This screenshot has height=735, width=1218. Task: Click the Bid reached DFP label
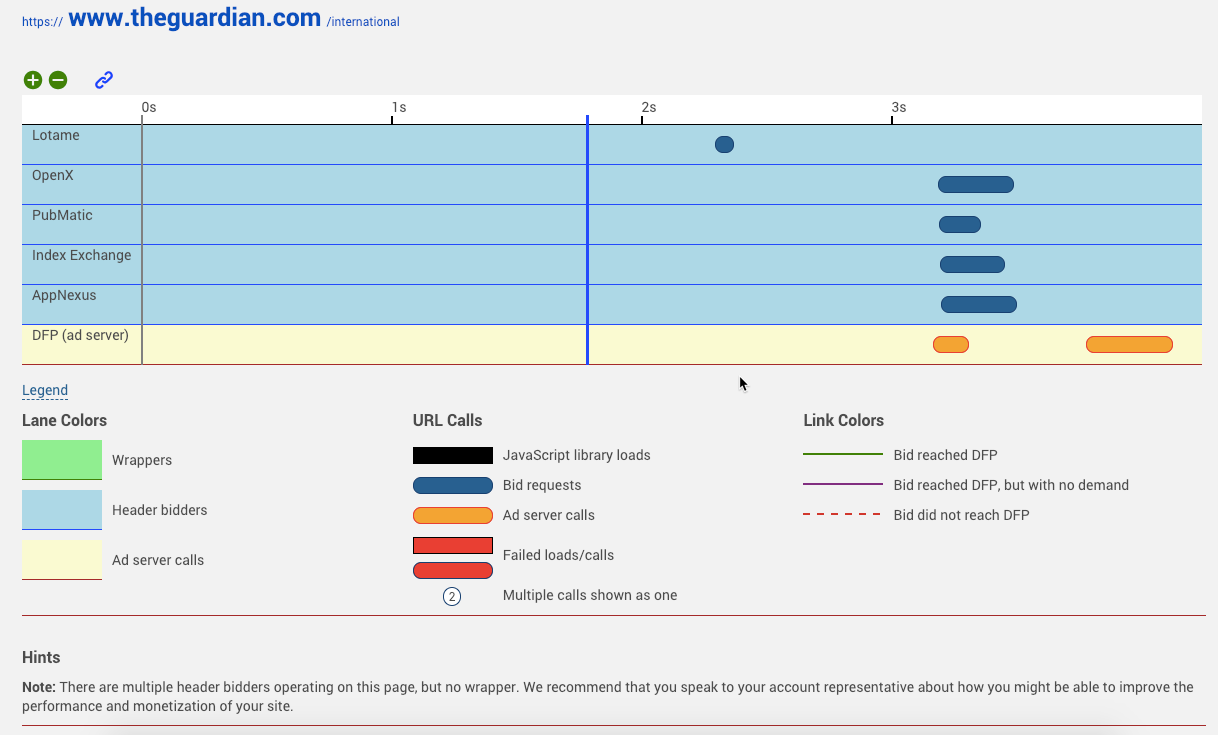coord(946,455)
